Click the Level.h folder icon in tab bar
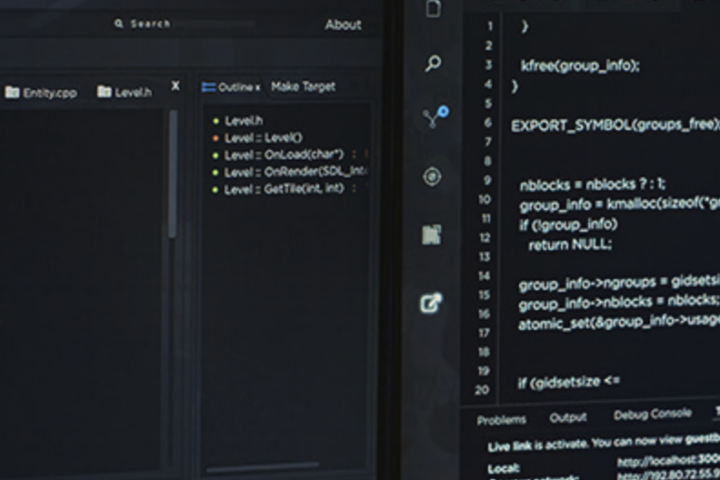Image resolution: width=720 pixels, height=480 pixels. point(104,92)
